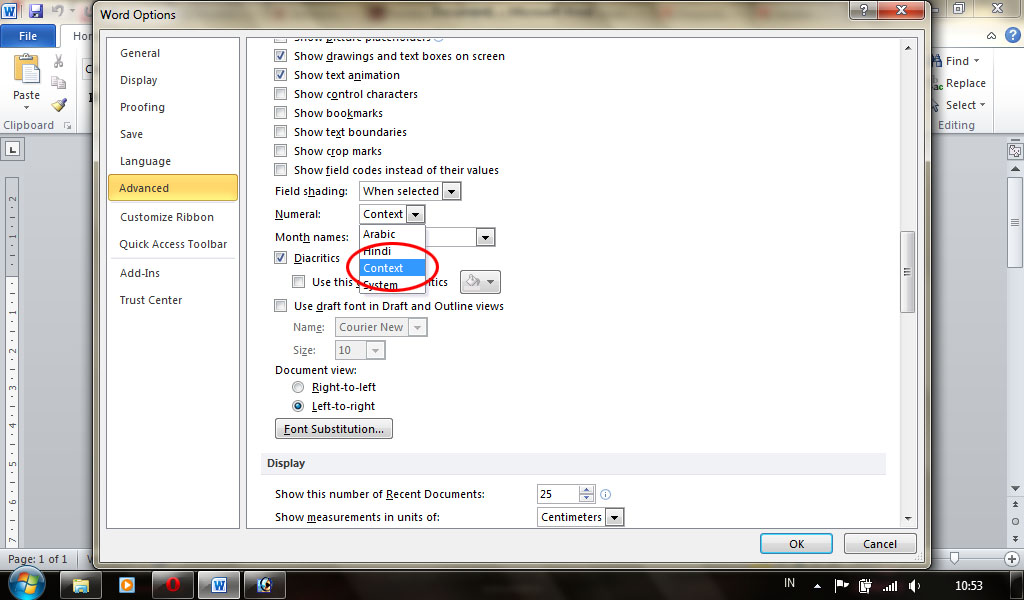The width and height of the screenshot is (1024, 600).
Task: Open the Word Options help question mark
Action: tap(863, 10)
